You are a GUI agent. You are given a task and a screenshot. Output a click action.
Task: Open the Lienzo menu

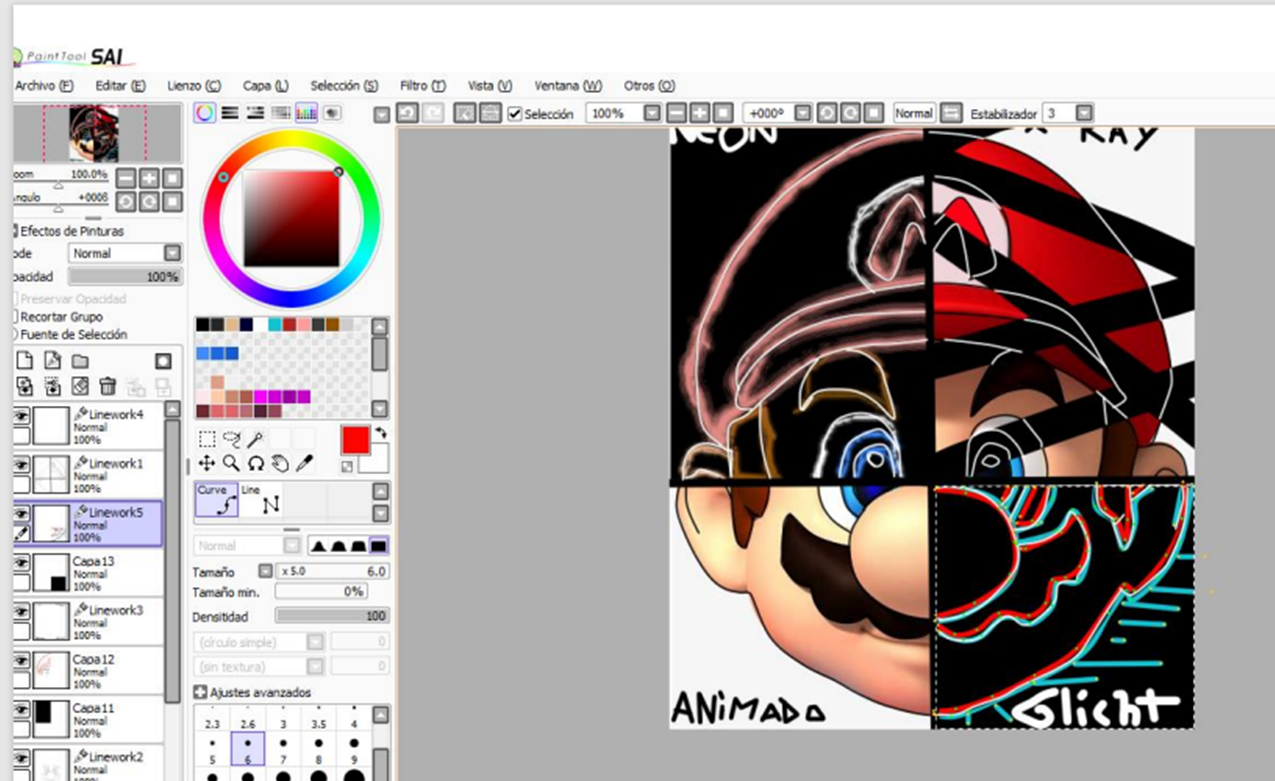pyautogui.click(x=194, y=86)
